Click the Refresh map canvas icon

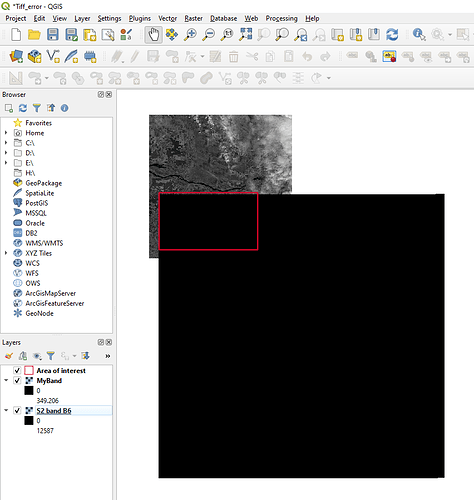392,35
